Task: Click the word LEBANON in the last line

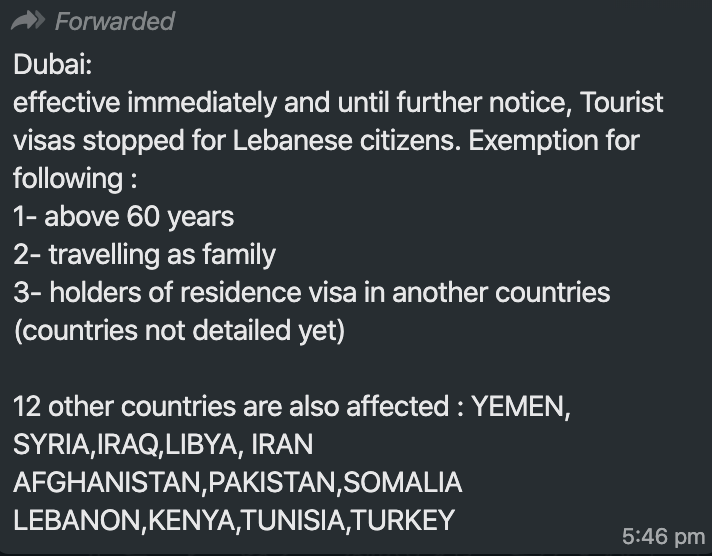Action: click(77, 520)
